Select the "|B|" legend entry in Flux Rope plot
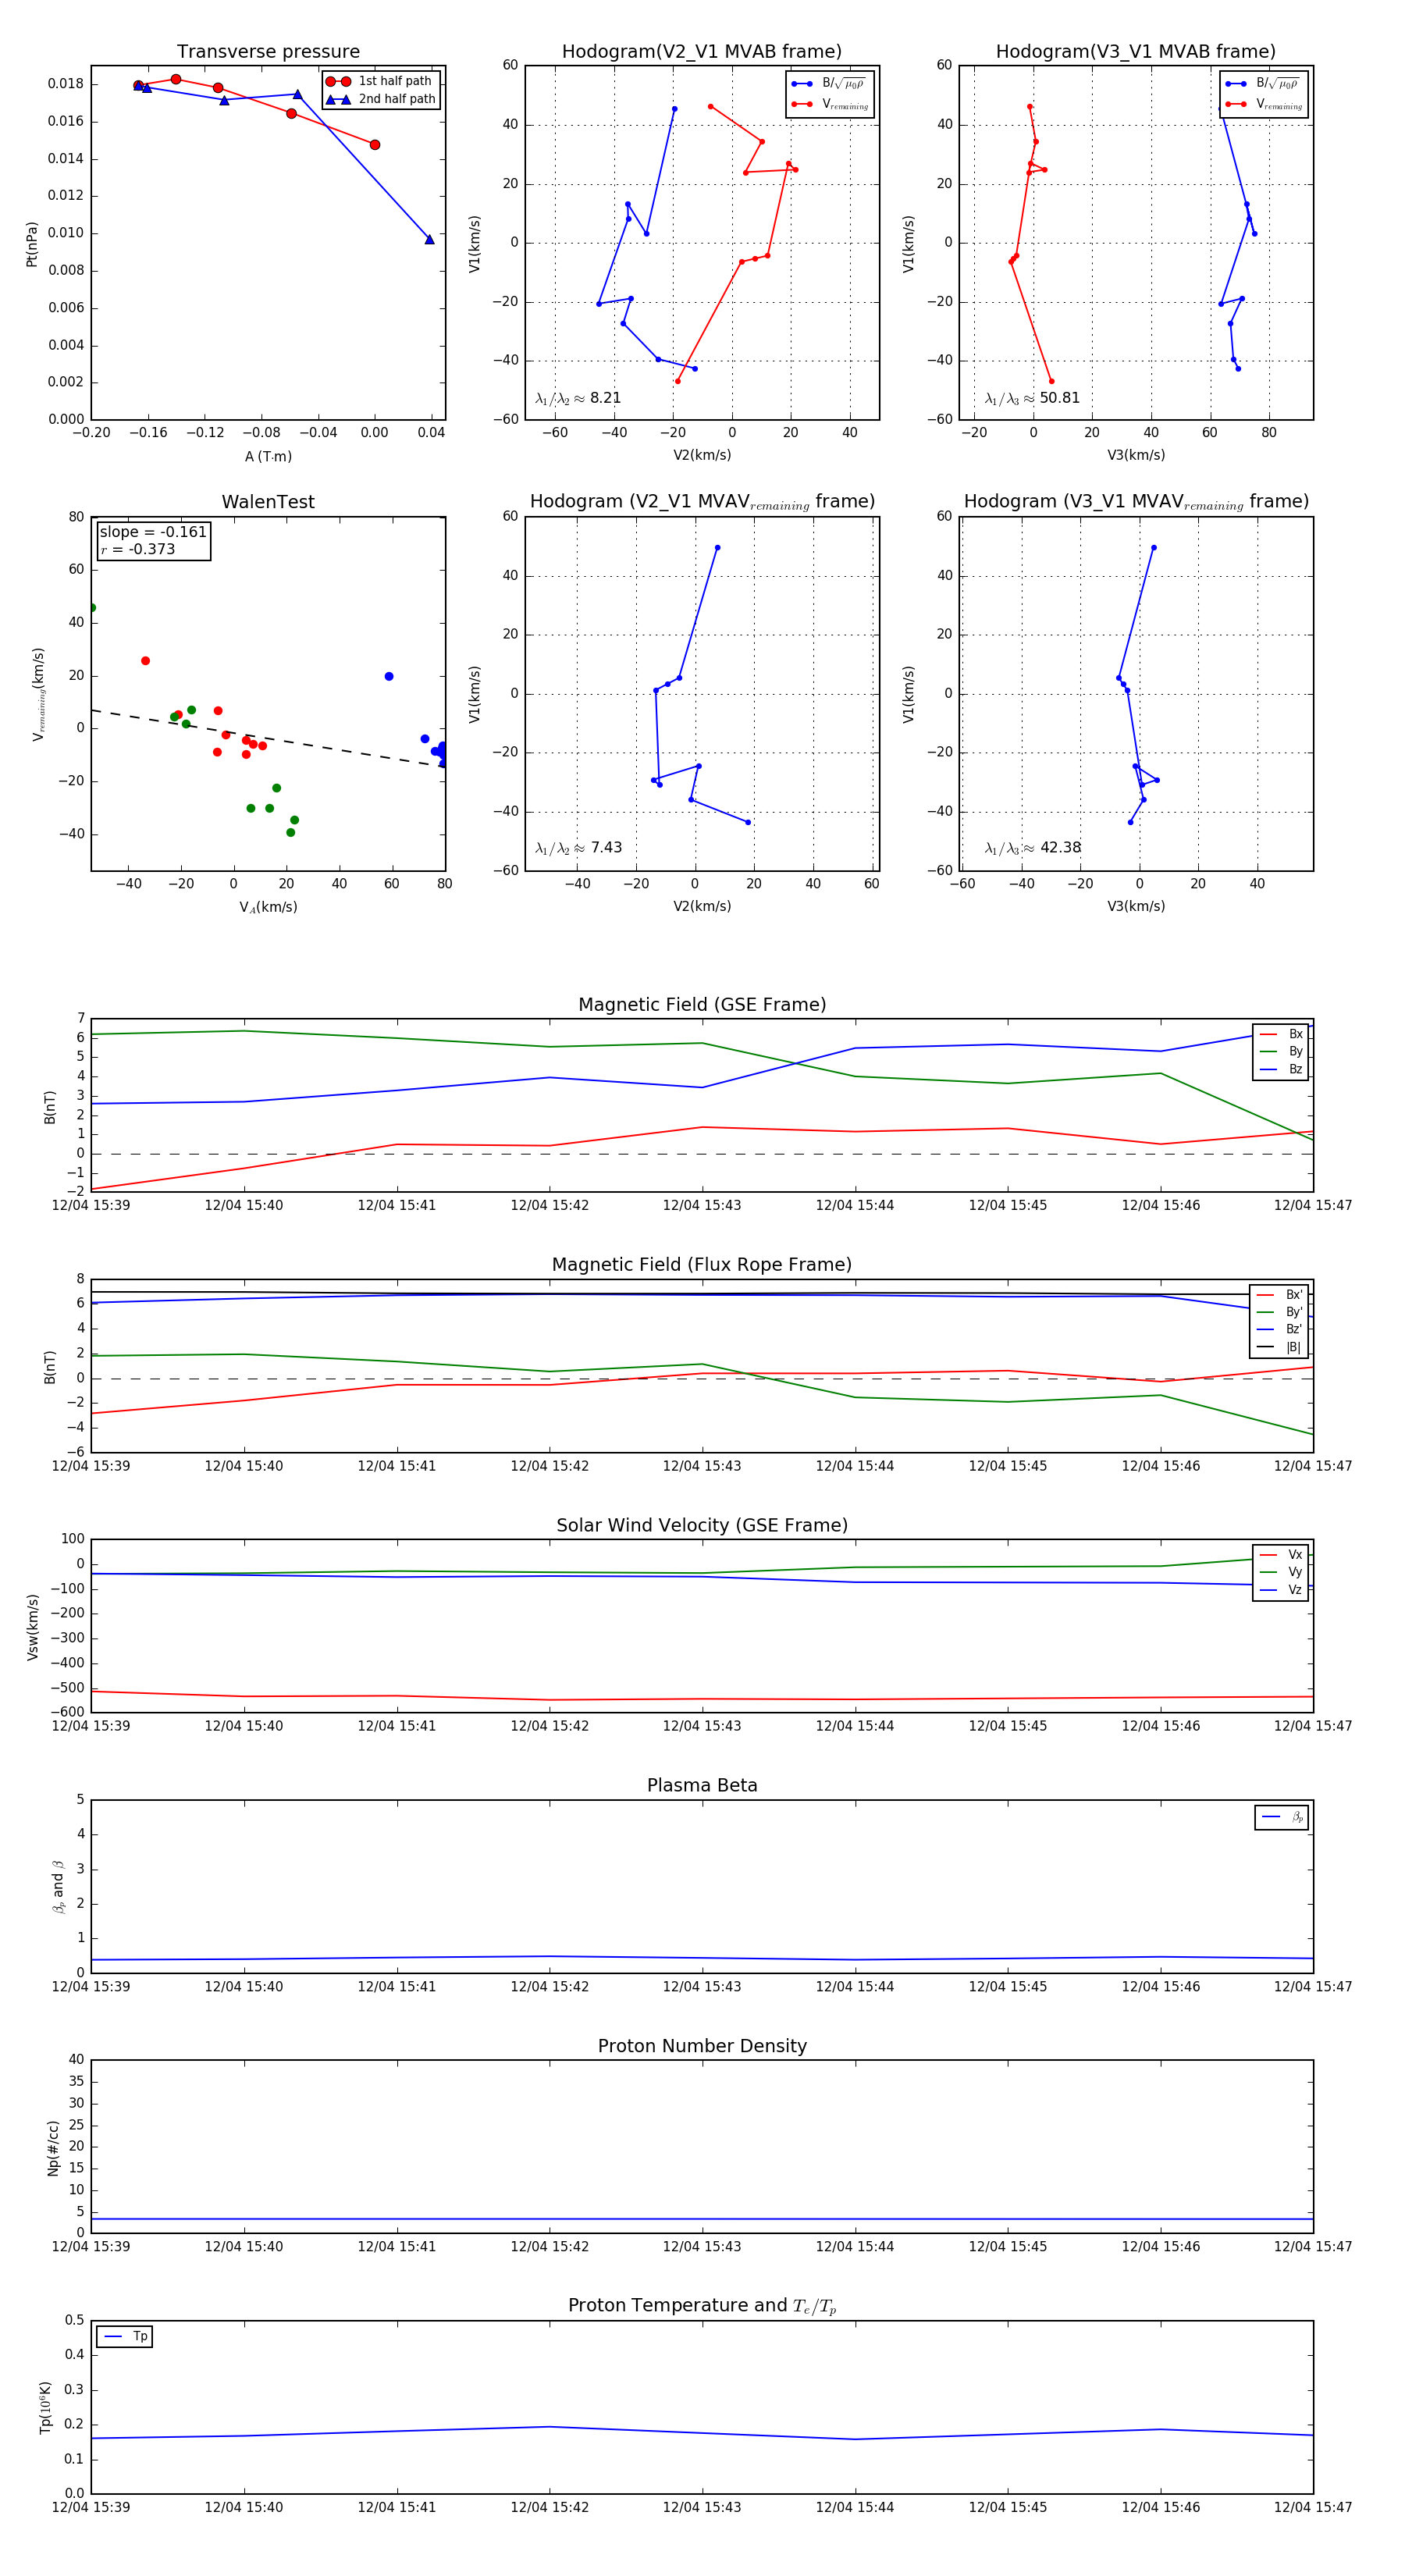 pos(1280,1348)
